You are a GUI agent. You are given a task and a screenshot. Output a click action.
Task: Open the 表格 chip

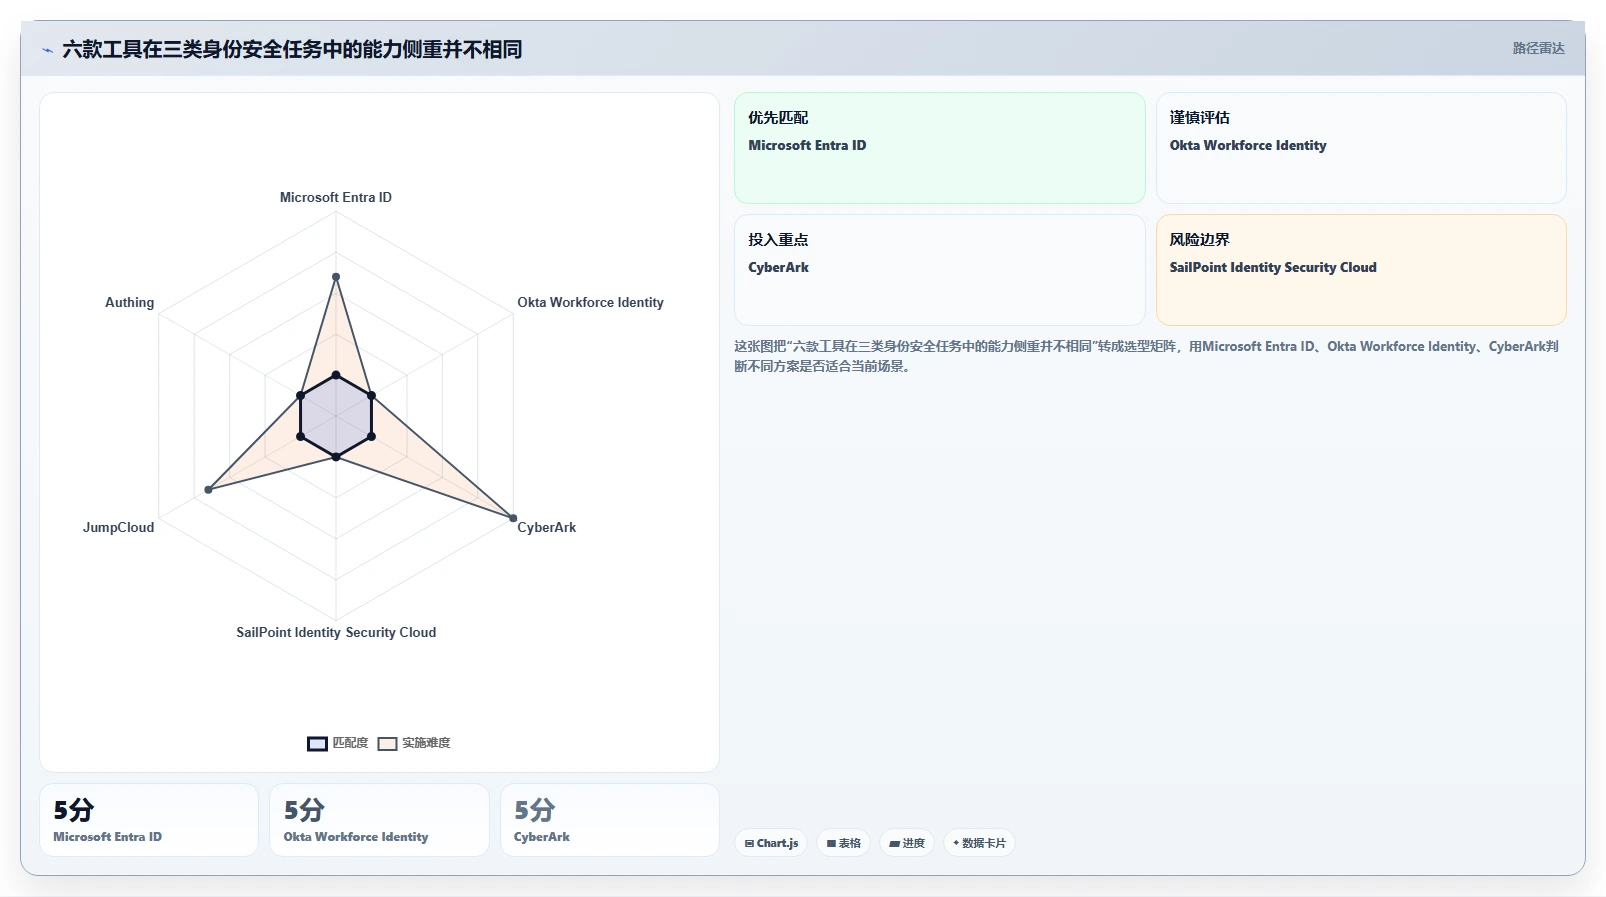(x=844, y=843)
